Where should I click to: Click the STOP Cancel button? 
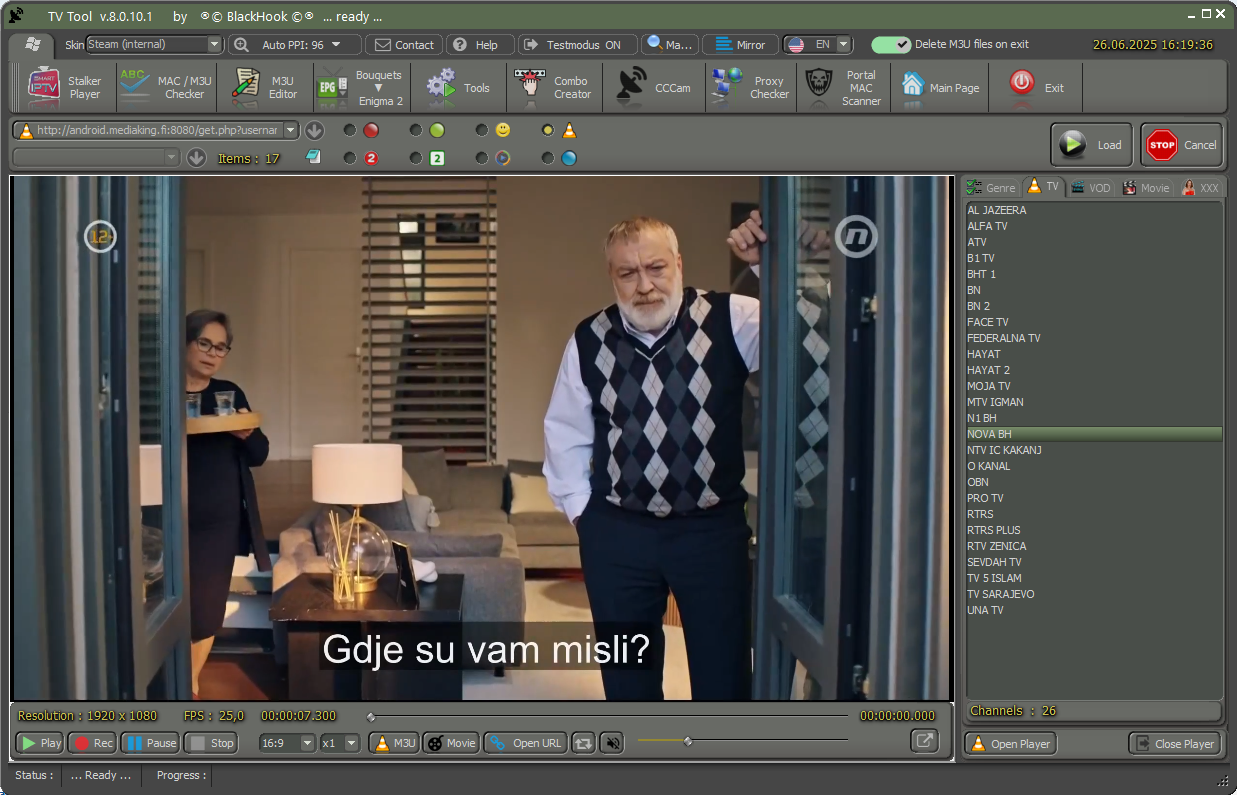click(1182, 144)
